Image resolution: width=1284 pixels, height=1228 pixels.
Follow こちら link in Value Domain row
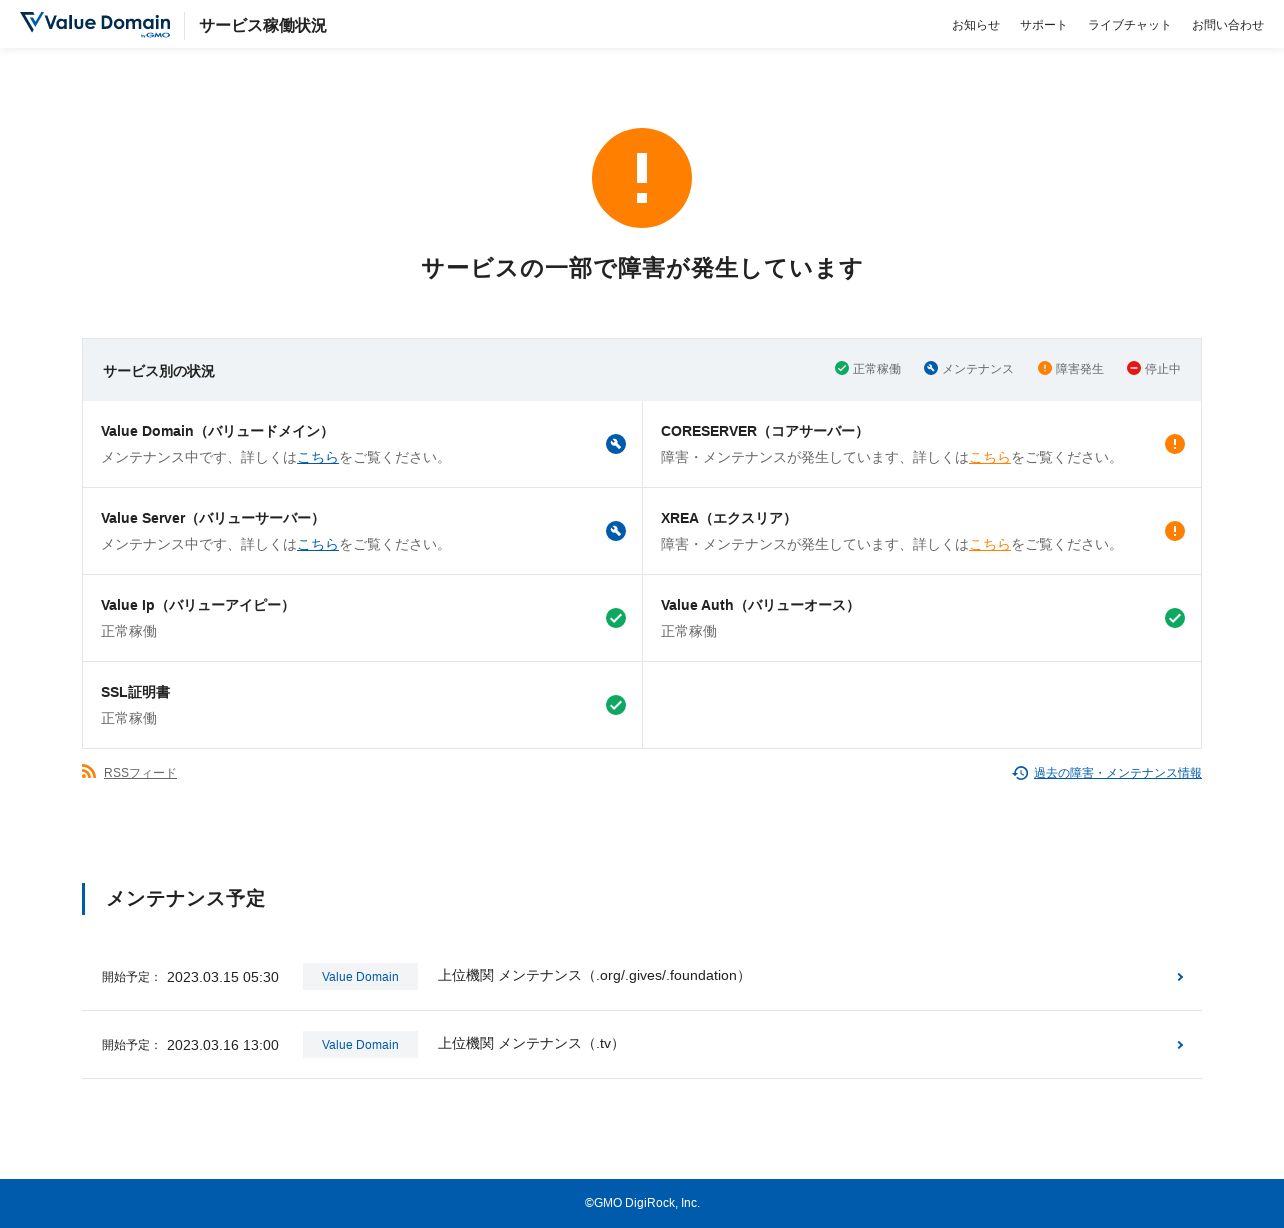pyautogui.click(x=318, y=457)
